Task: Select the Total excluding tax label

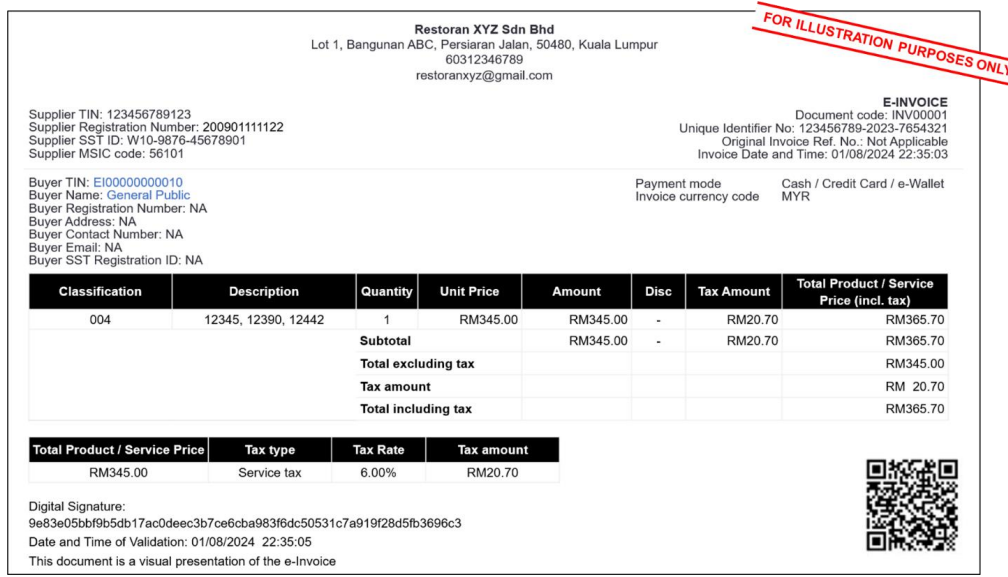Action: coord(417,364)
